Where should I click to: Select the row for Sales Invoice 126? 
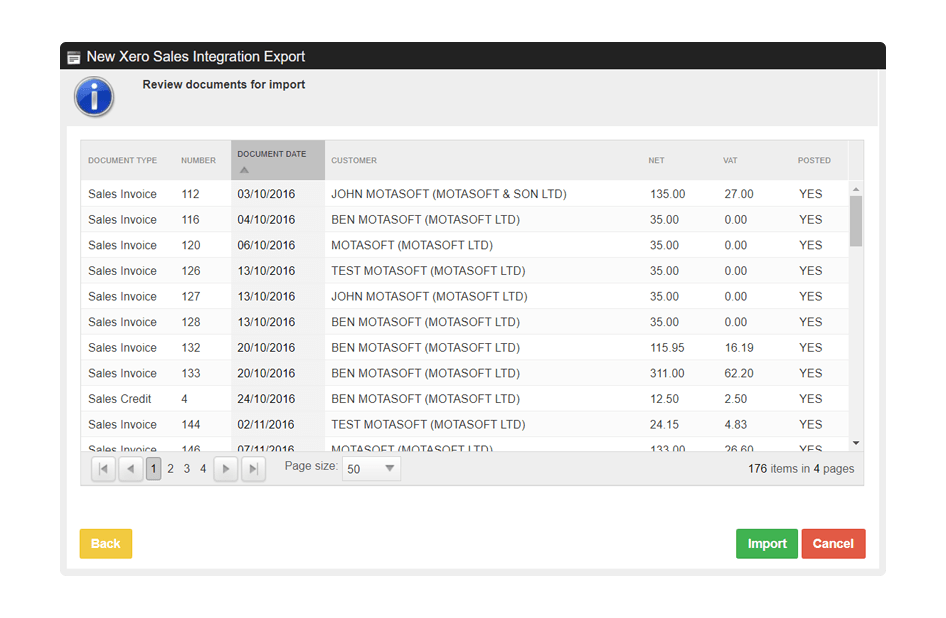tap(465, 271)
